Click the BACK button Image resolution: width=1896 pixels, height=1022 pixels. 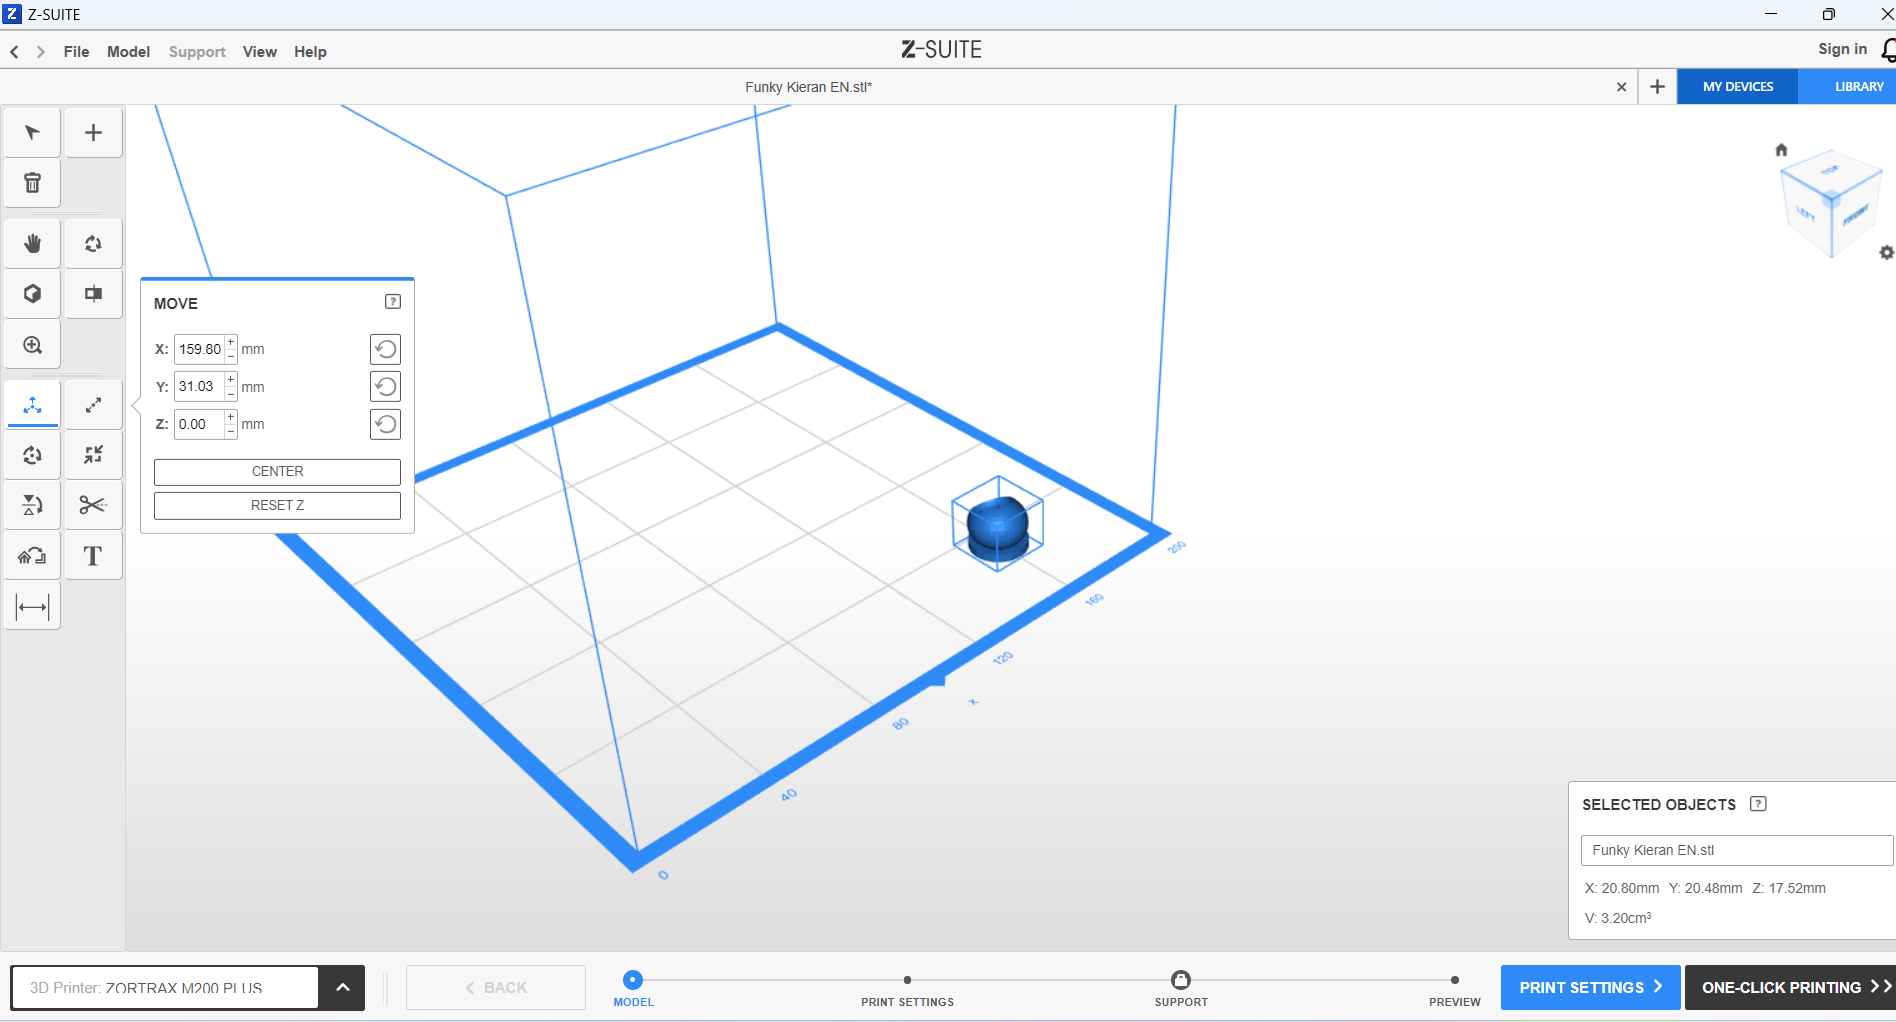(496, 988)
